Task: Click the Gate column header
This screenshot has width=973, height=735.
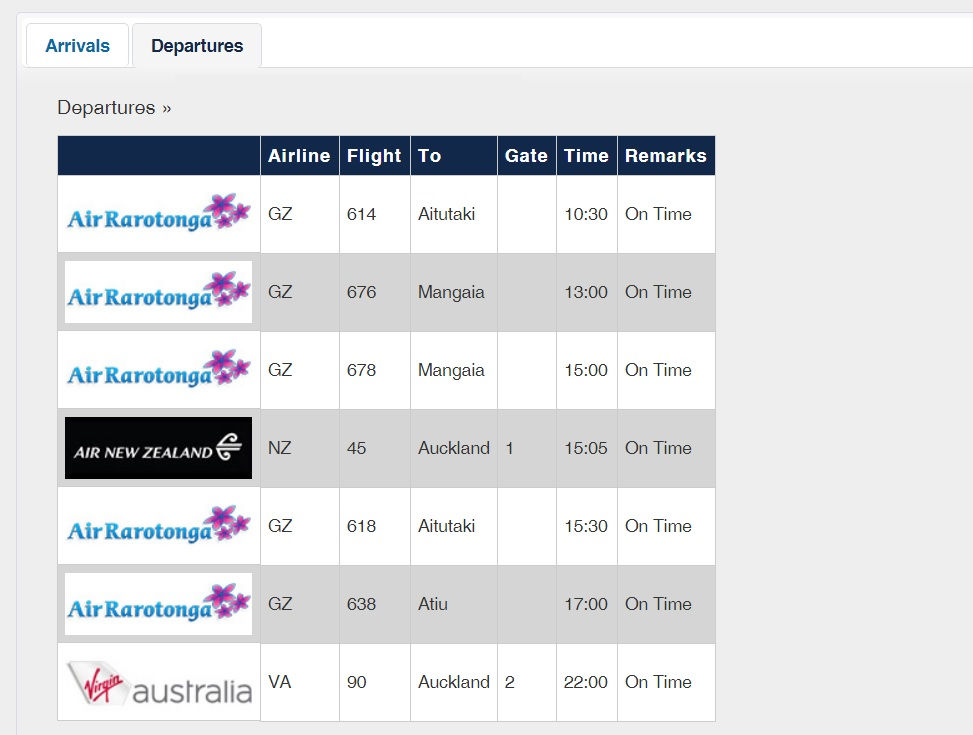Action: (x=527, y=155)
